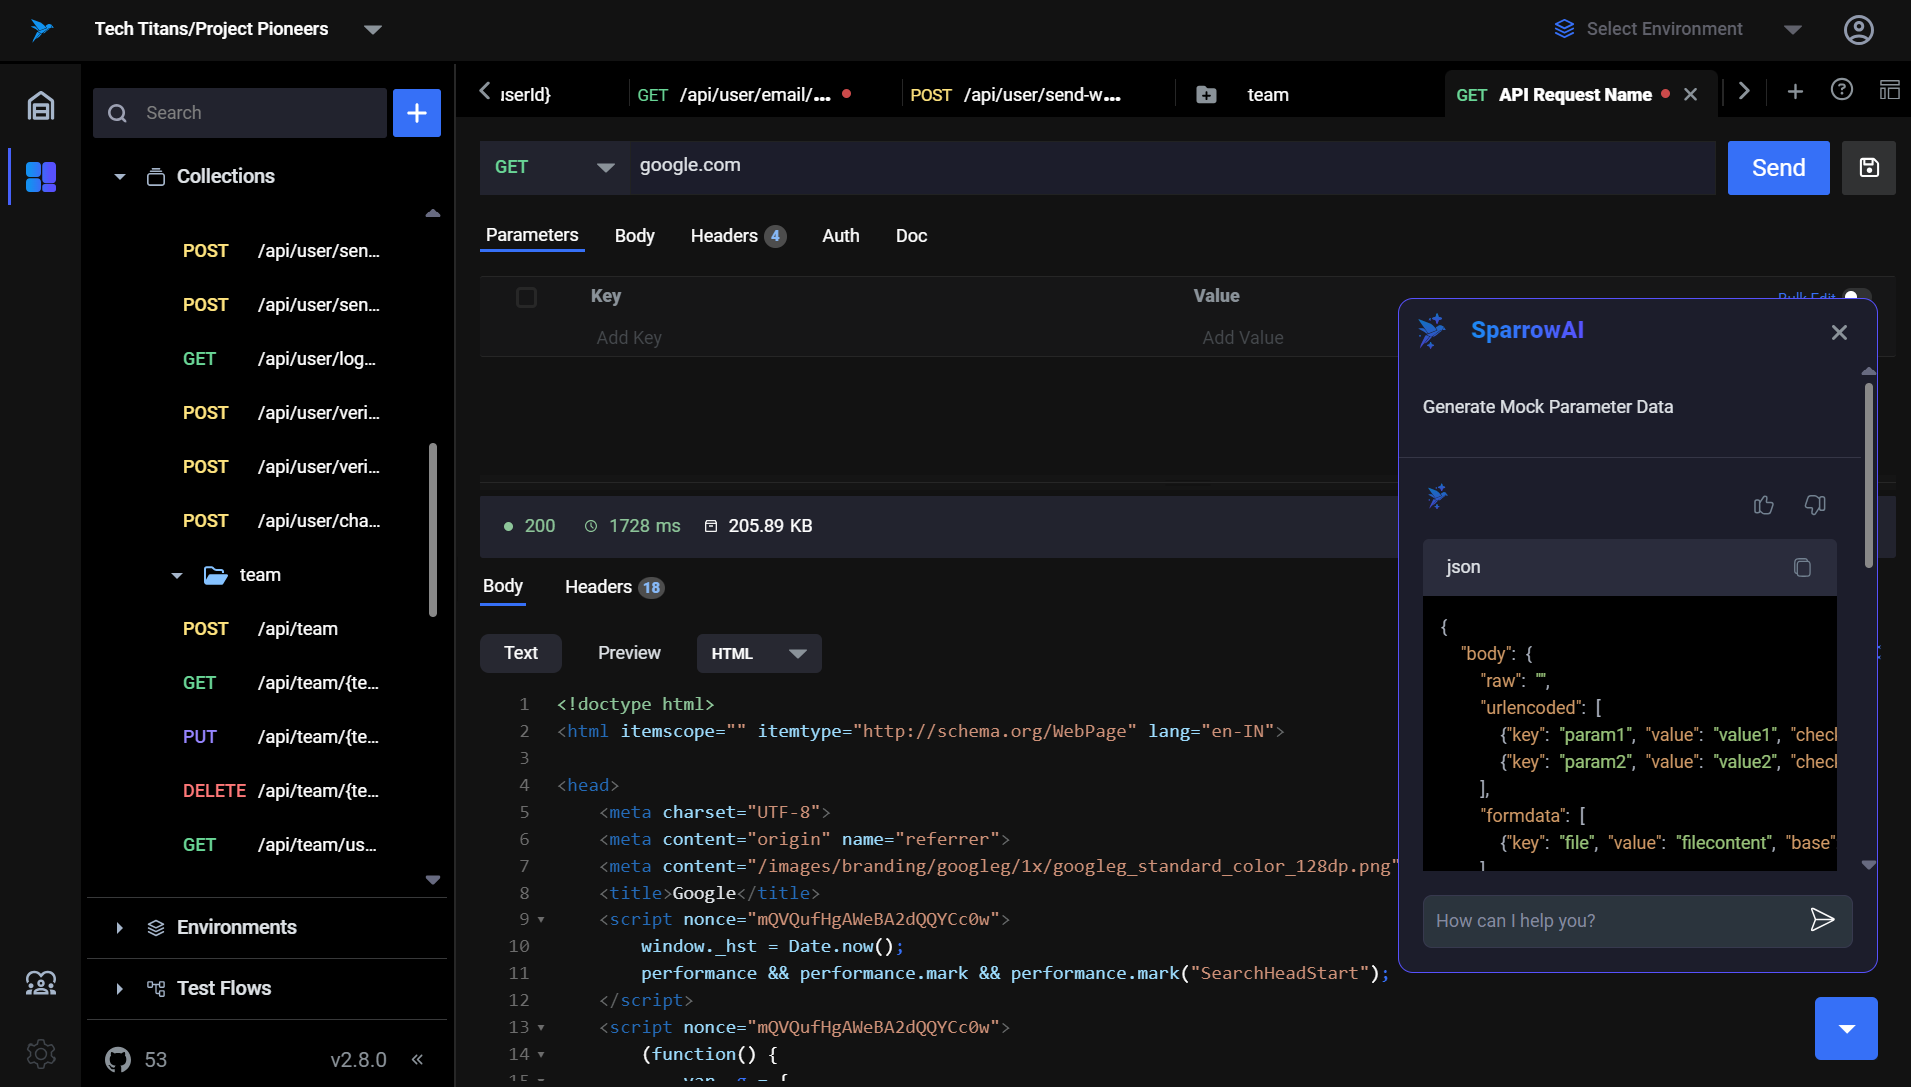1911x1087 pixels.
Task: Send the SparrowAI chat message
Action: [x=1822, y=920]
